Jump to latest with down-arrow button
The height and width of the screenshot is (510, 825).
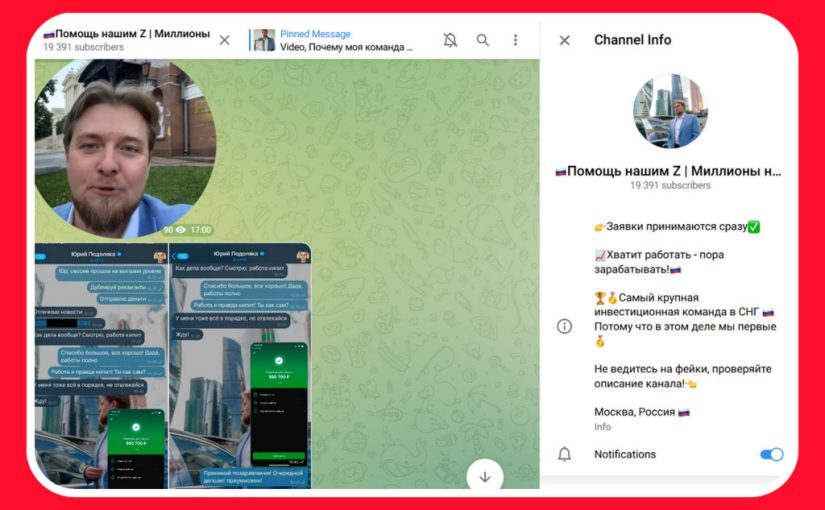(485, 476)
